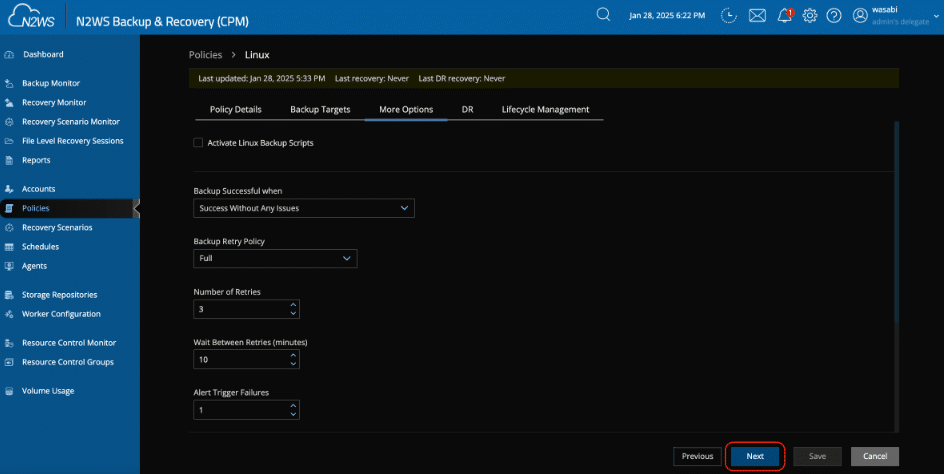Open Storage Repositories in the sidebar

(59, 295)
